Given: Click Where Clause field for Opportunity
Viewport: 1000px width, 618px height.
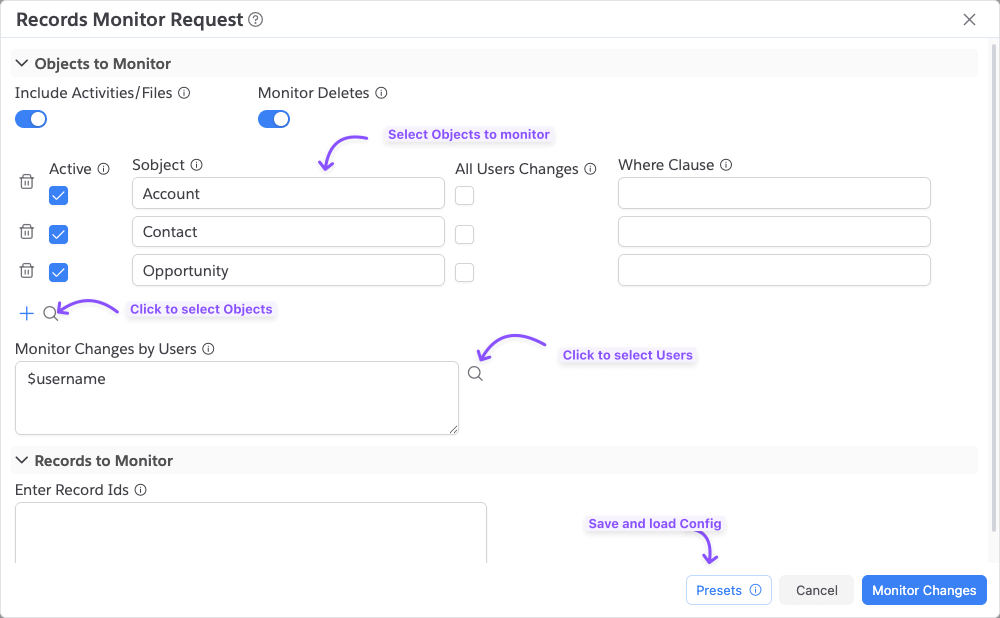Looking at the screenshot, I should coord(774,270).
